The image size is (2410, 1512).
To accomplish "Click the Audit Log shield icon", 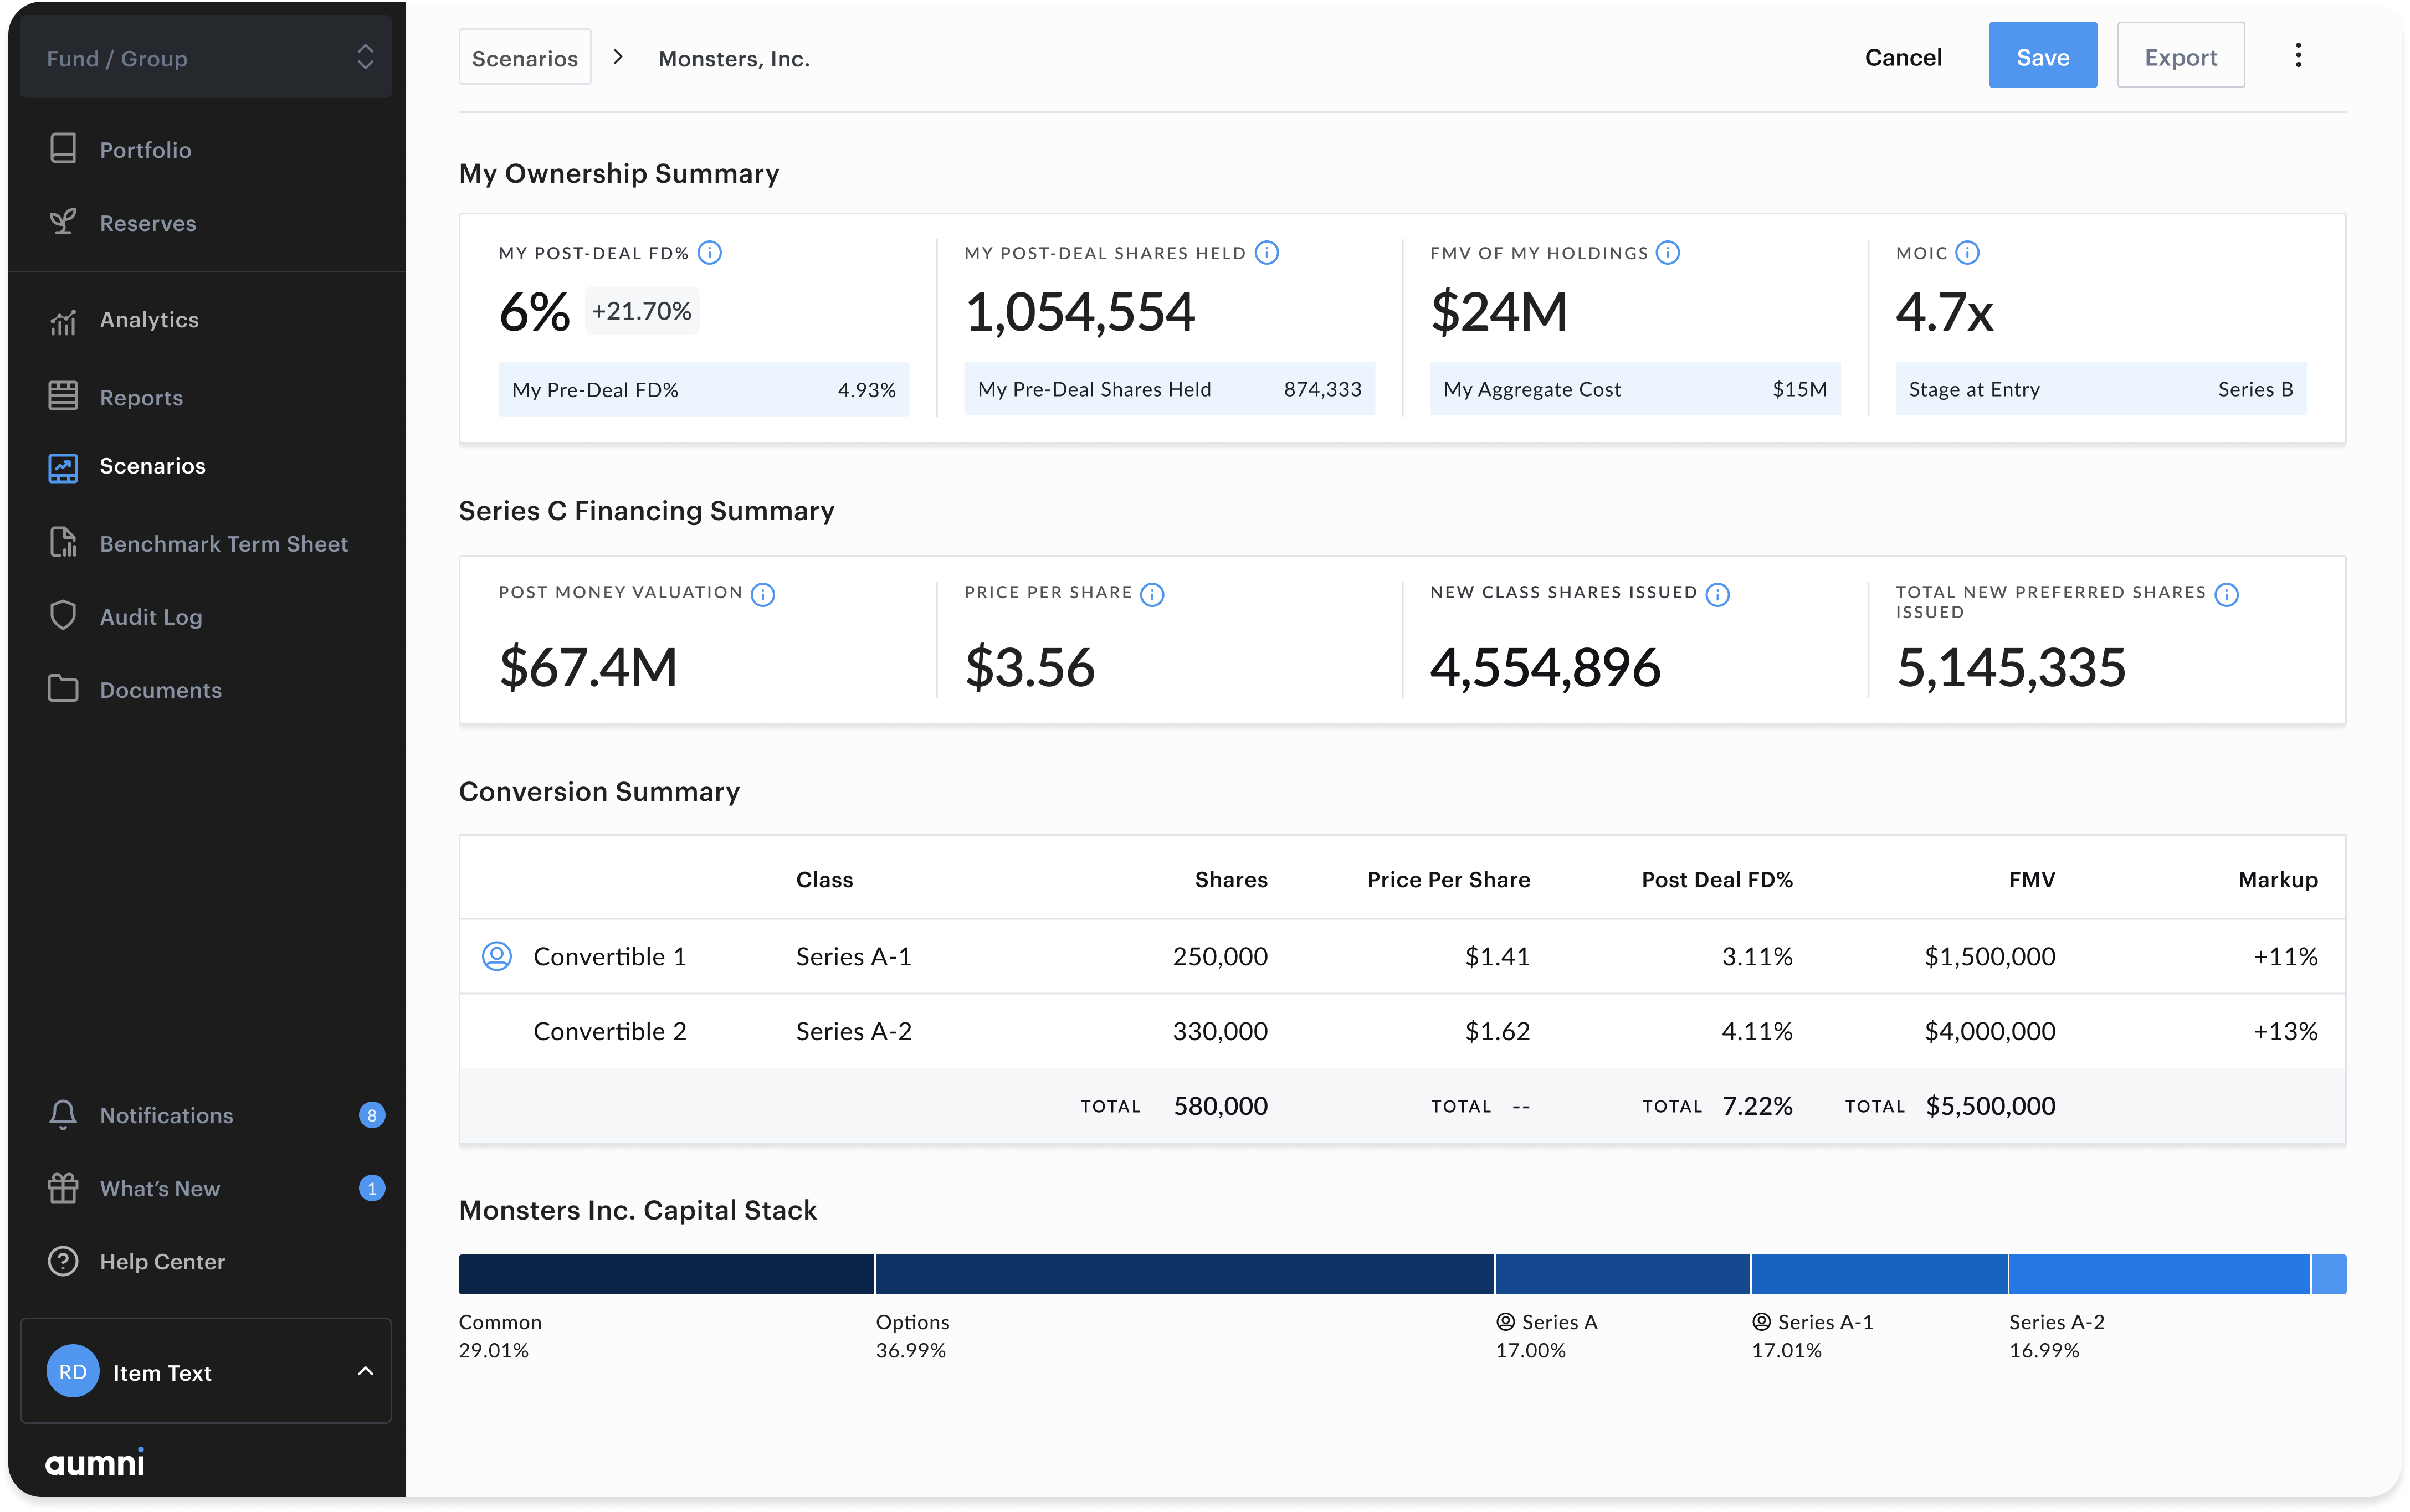I will click(x=63, y=616).
